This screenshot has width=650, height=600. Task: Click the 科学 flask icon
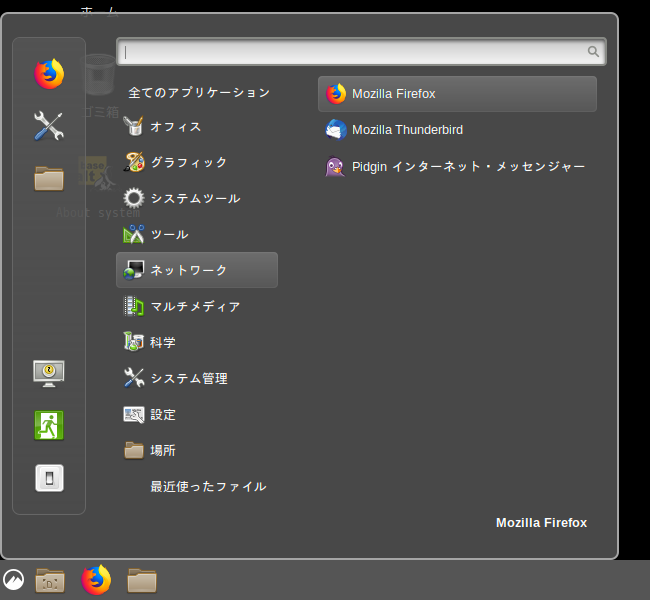coord(133,342)
